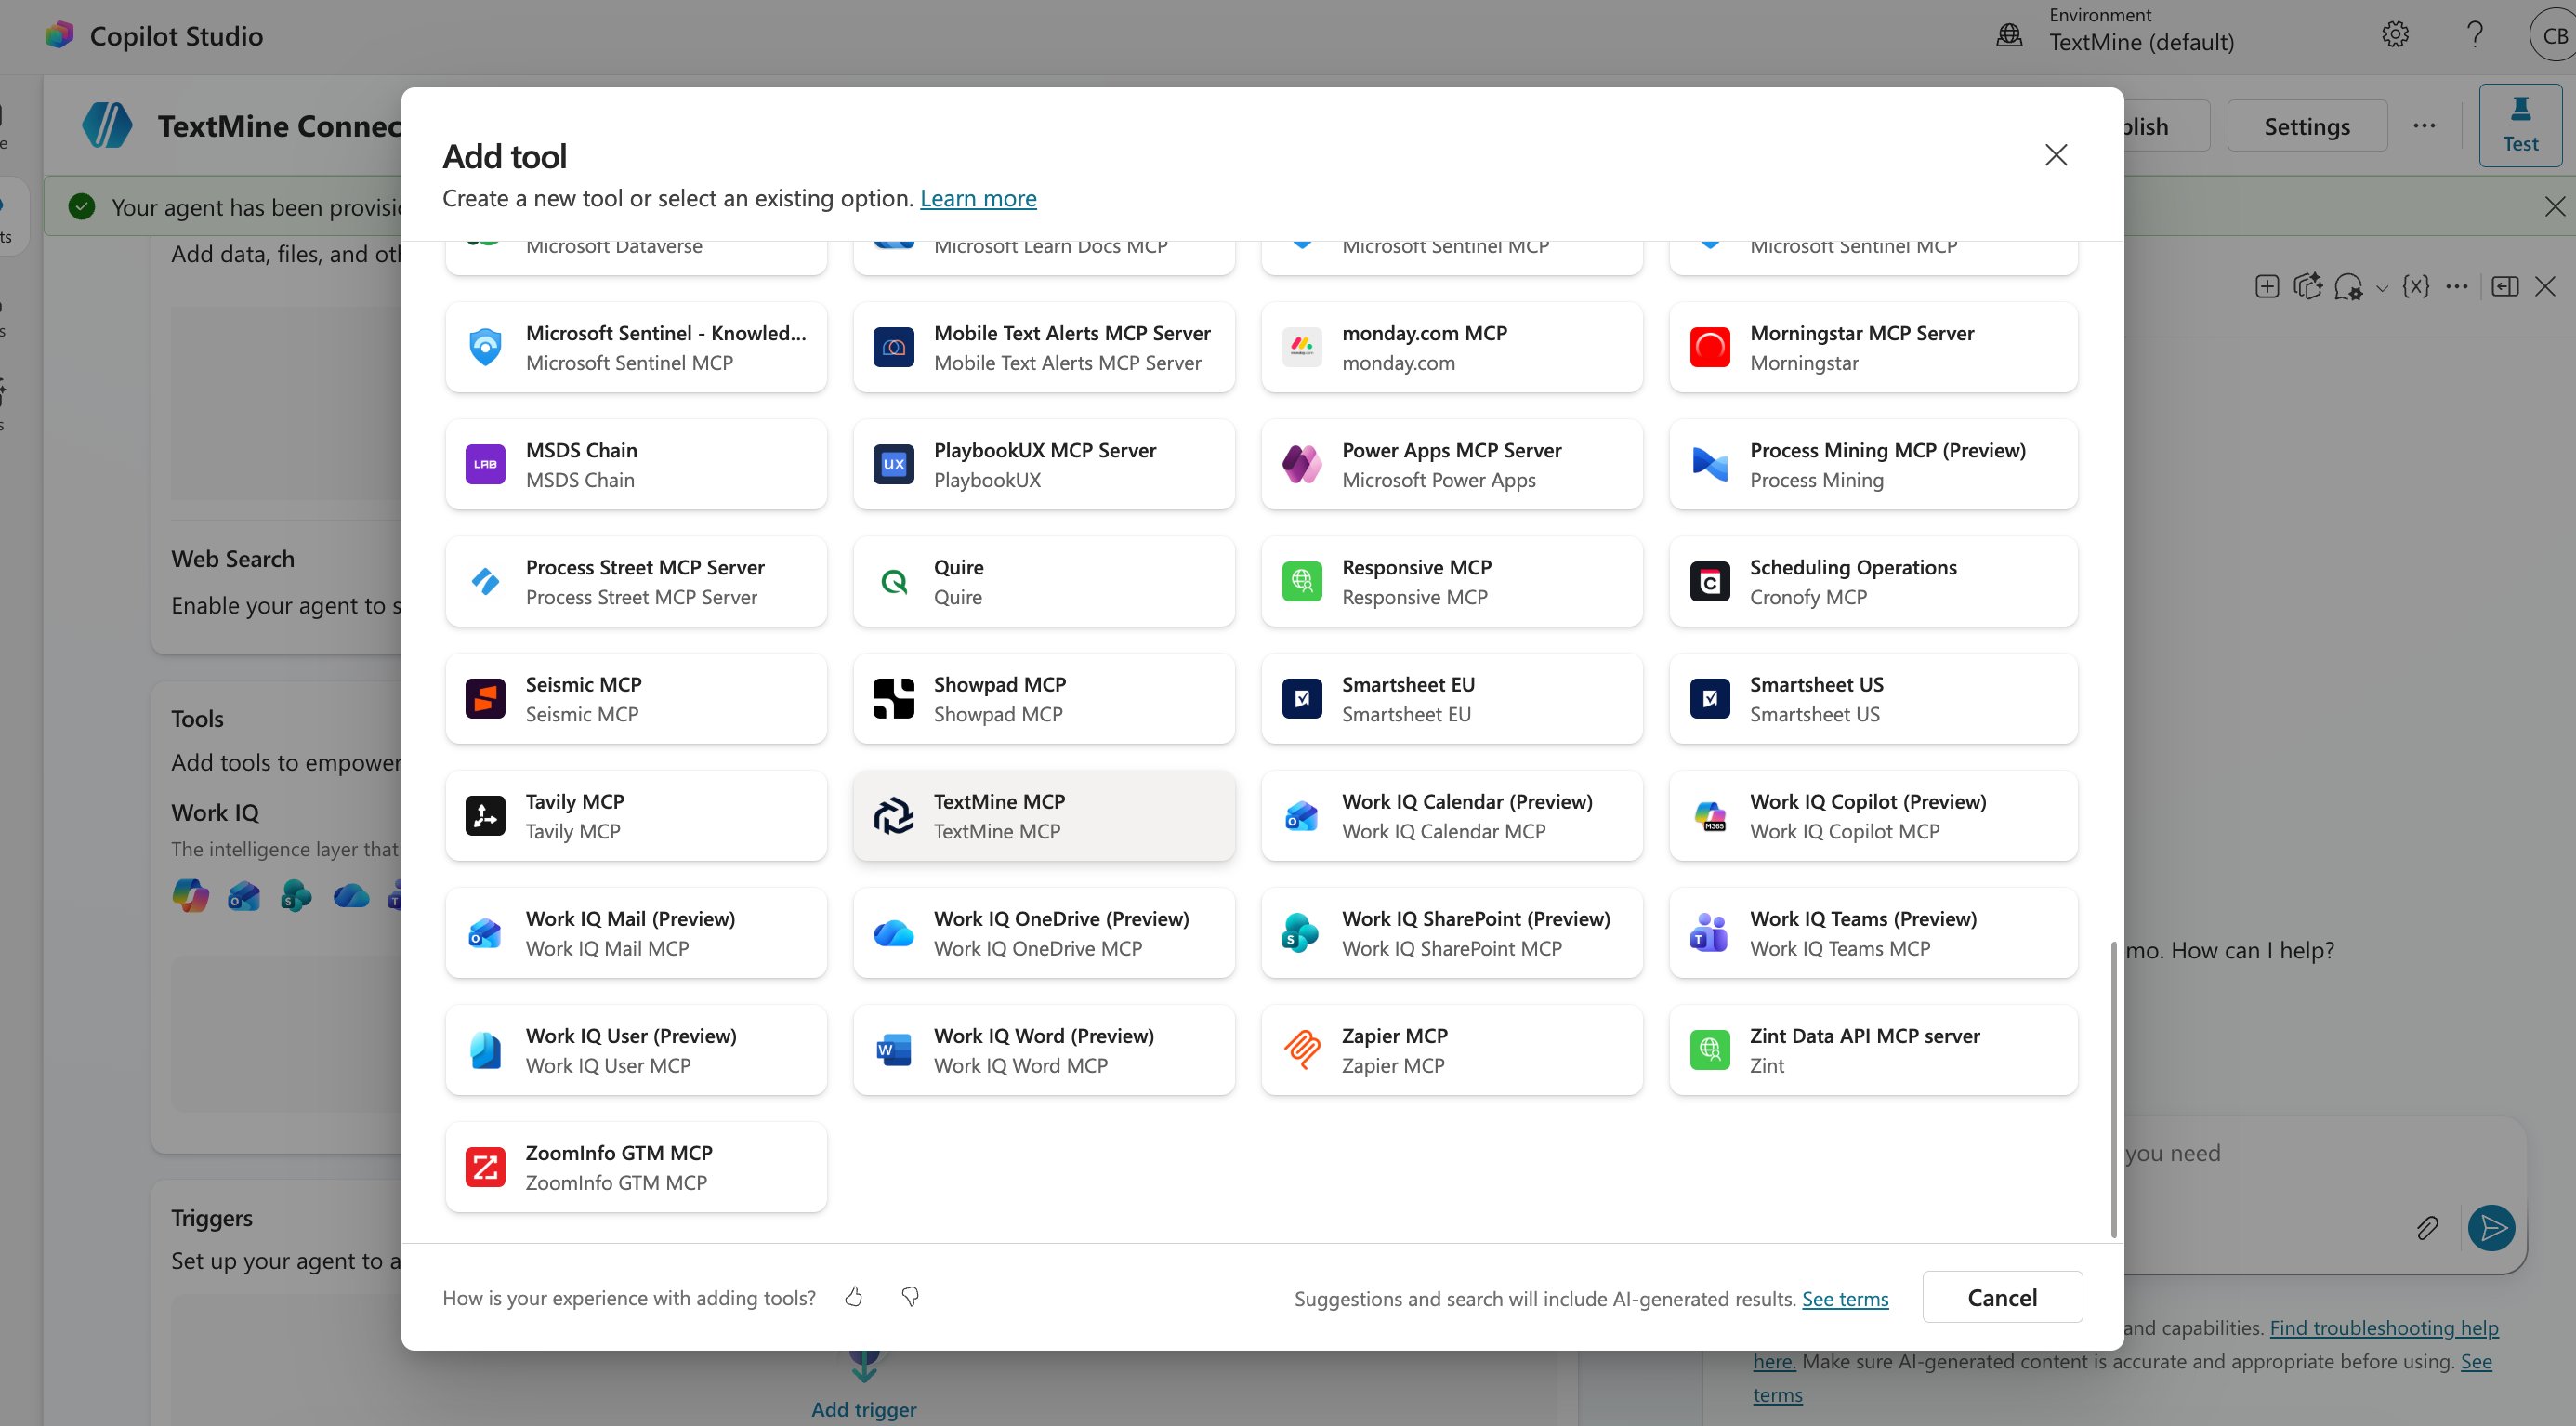Open the settings gear icon
2576x1426 pixels.
(x=2394, y=35)
